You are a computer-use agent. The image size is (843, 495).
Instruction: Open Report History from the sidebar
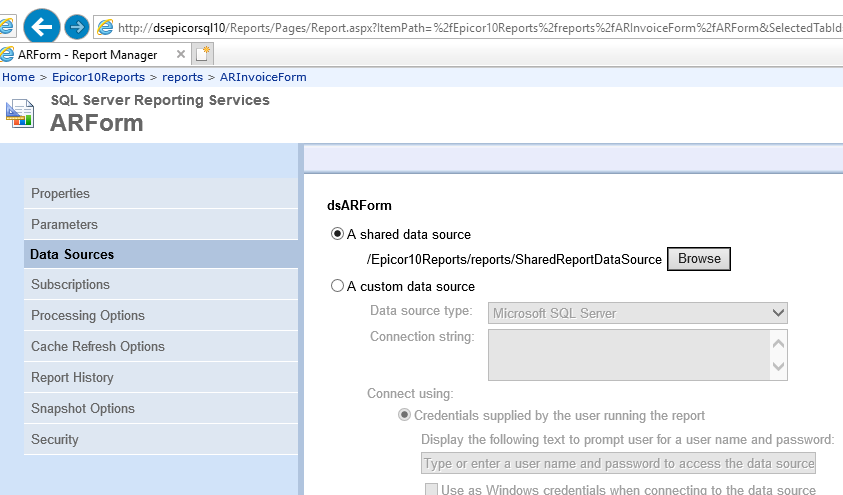(x=72, y=378)
